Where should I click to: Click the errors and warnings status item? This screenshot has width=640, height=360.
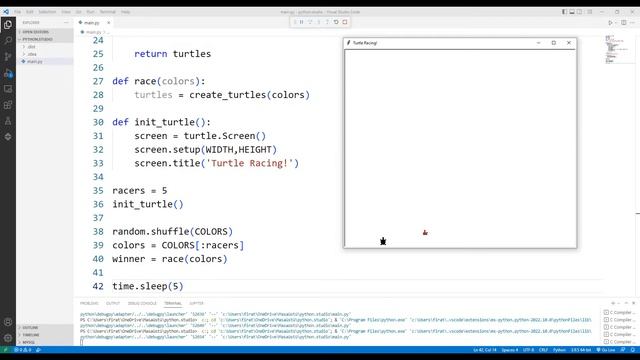tap(23, 350)
